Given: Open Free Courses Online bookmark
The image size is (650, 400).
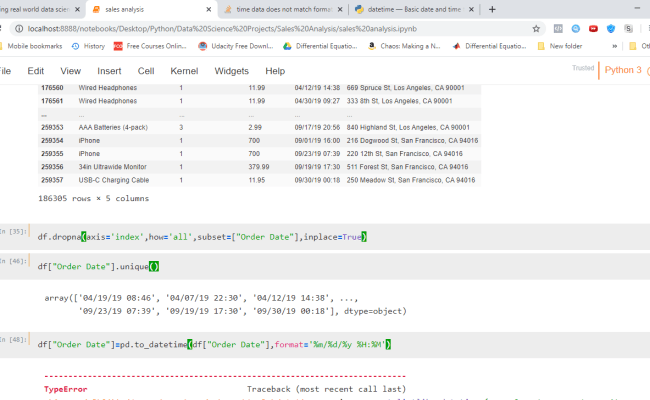Looking at the screenshot, I should pos(150,46).
